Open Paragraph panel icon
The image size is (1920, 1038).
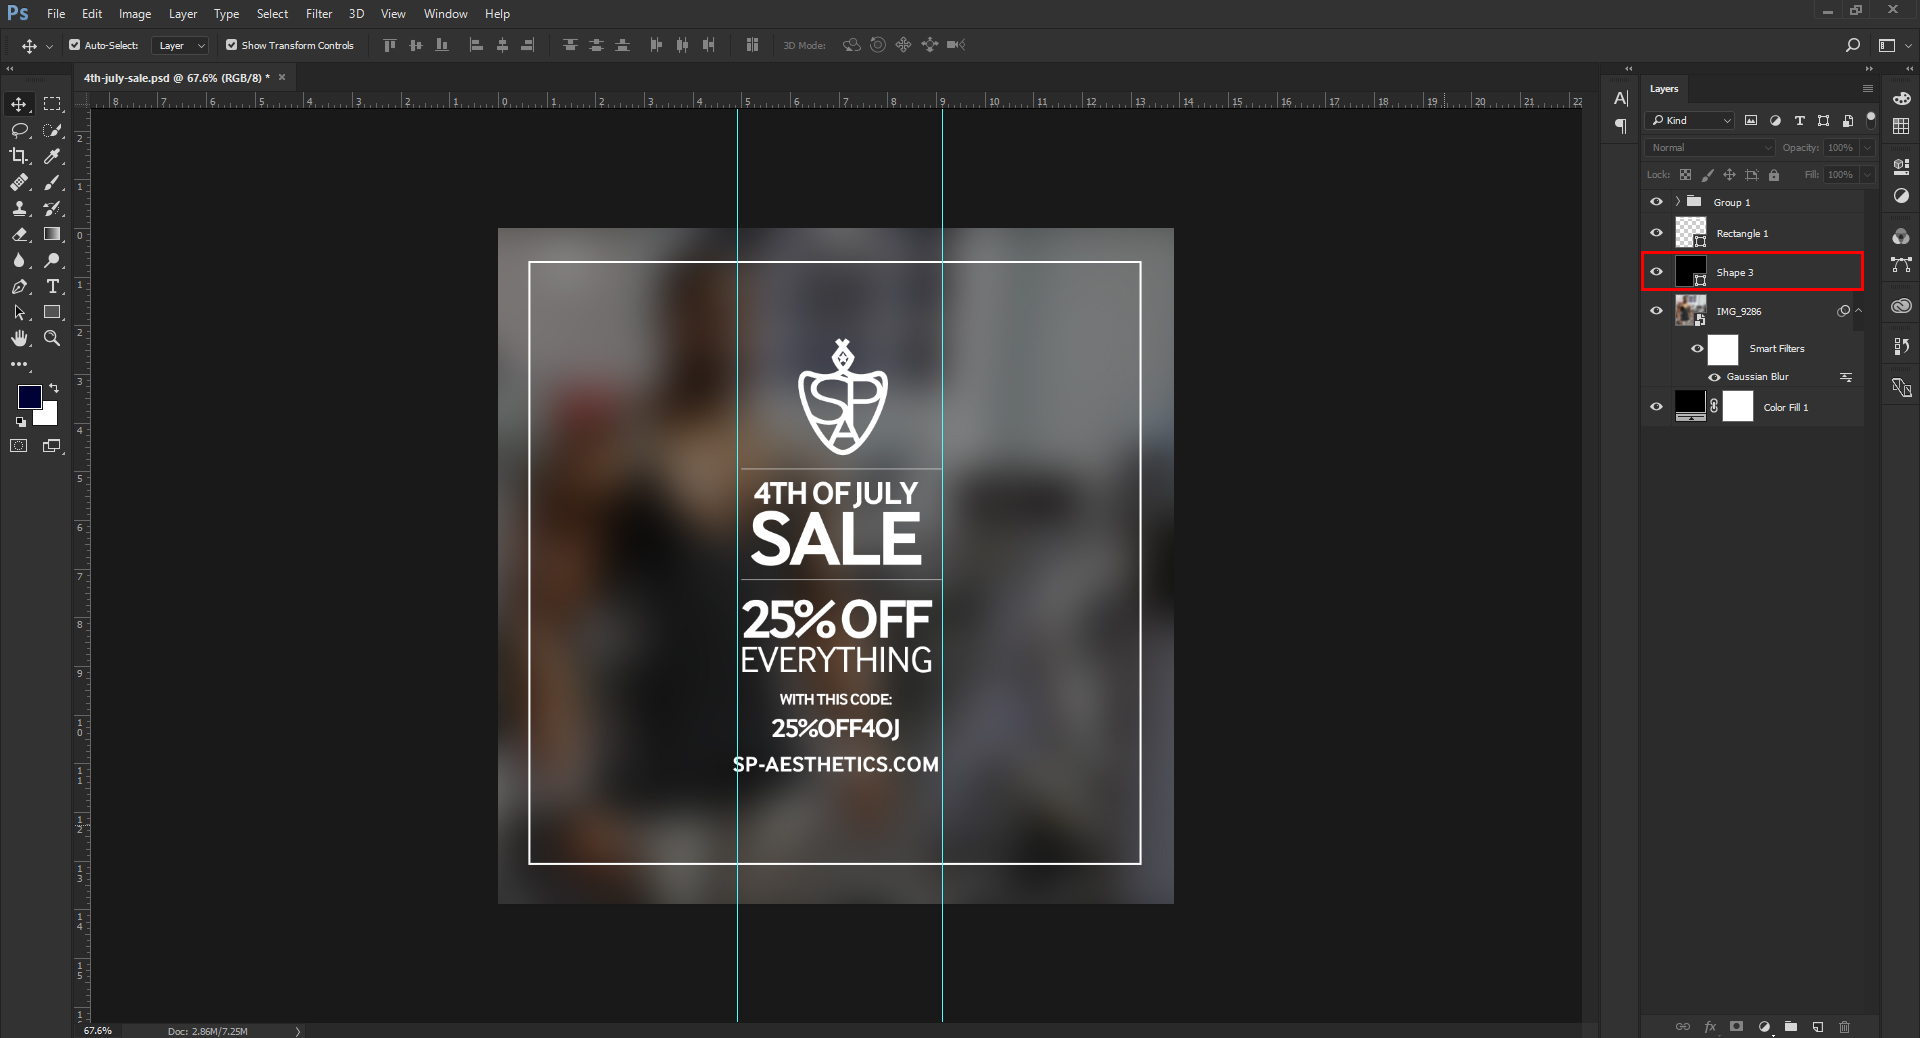tap(1621, 126)
